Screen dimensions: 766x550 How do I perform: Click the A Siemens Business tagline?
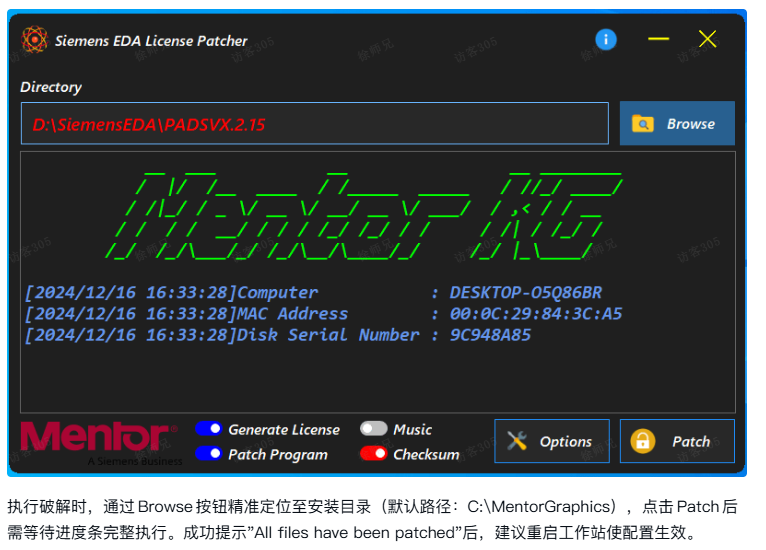click(135, 462)
